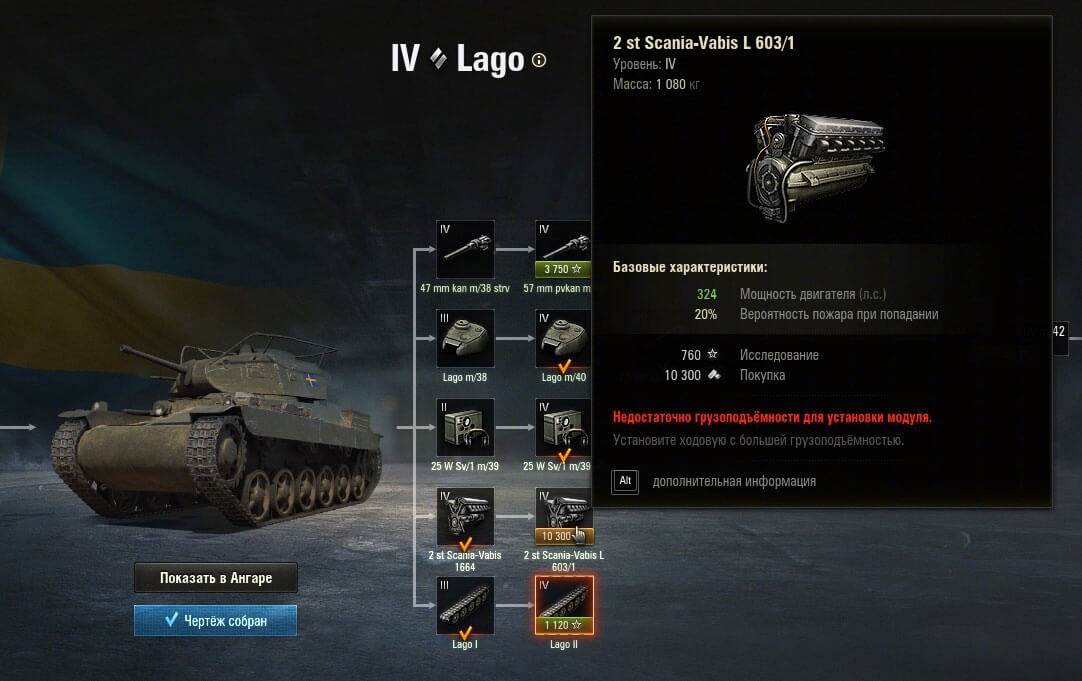Select the 57 mm pvkan gun module

pyautogui.click(x=563, y=249)
